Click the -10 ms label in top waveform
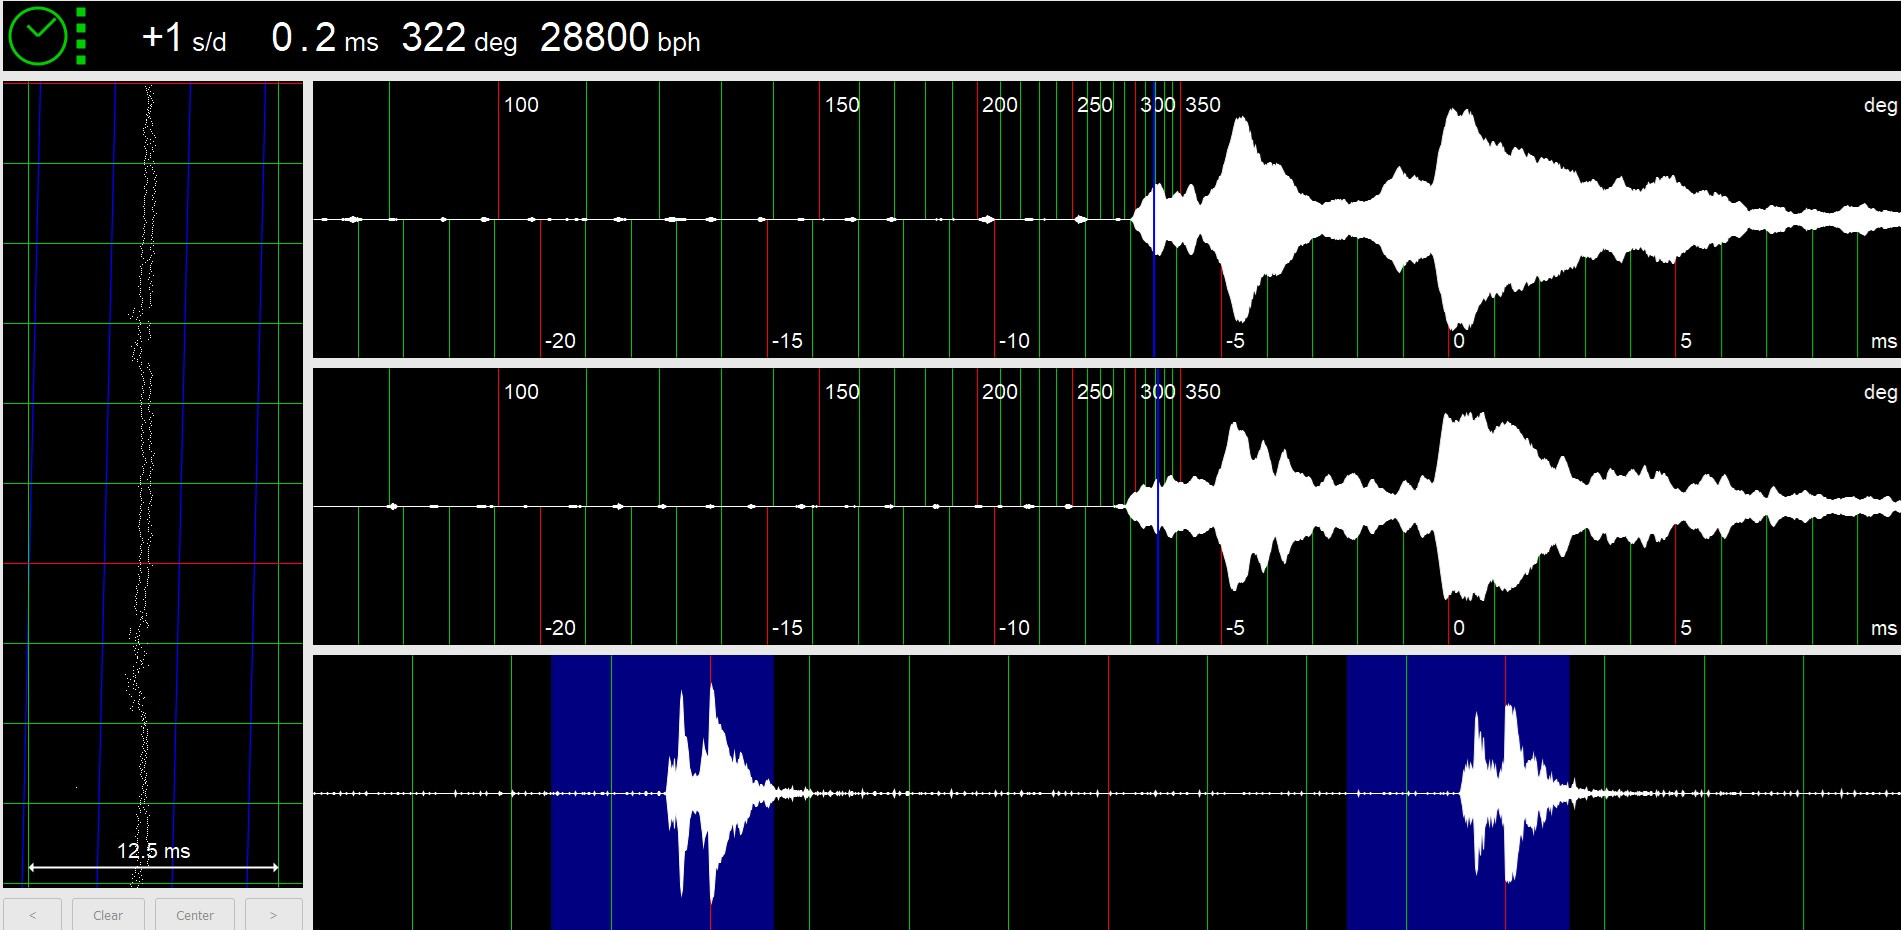This screenshot has width=1901, height=930. tap(1014, 341)
